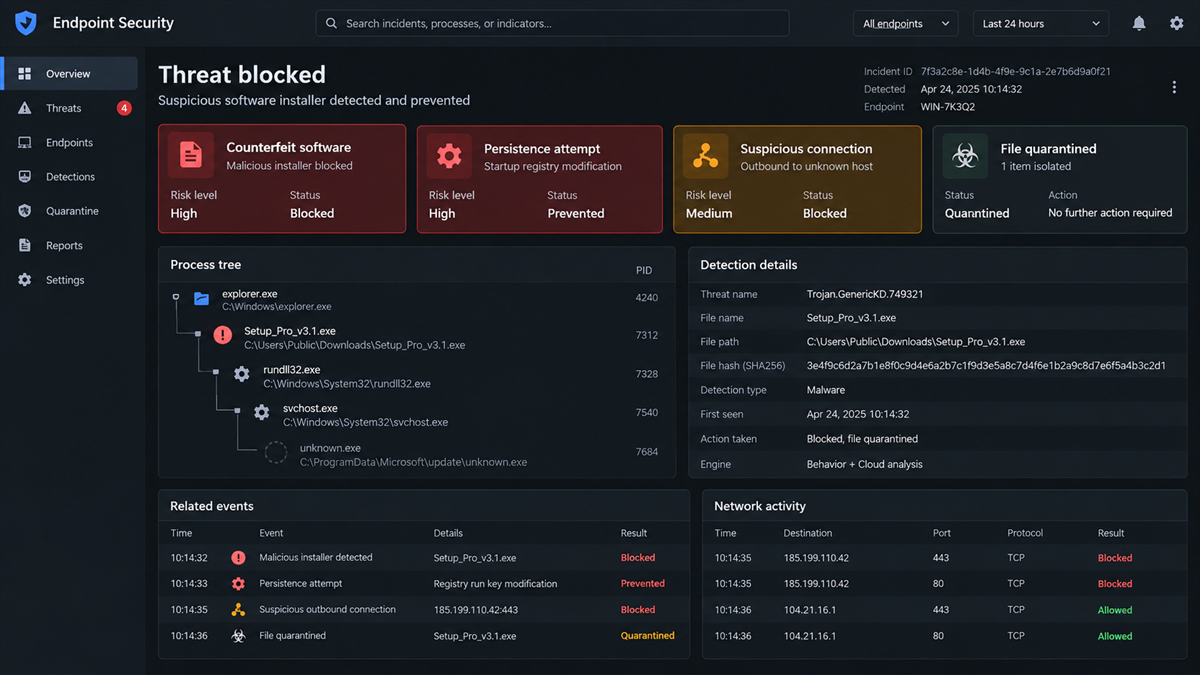Click the Reports document icon
1200x675 pixels.
pos(25,246)
